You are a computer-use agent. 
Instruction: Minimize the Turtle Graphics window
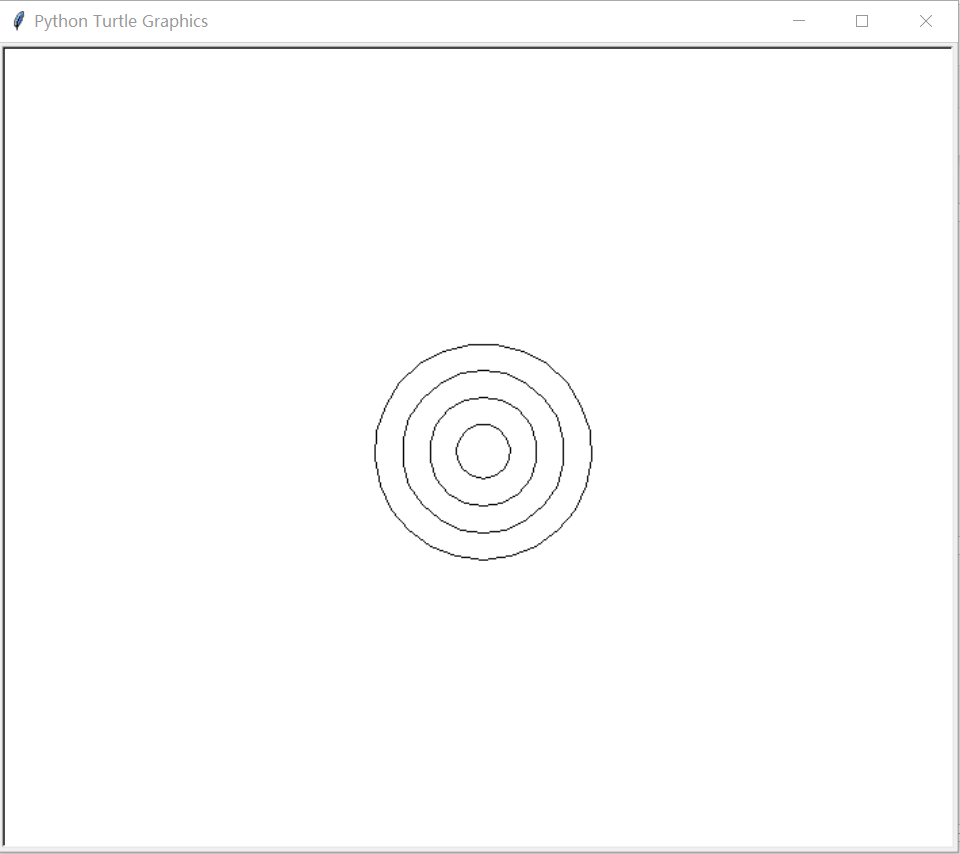coord(798,20)
